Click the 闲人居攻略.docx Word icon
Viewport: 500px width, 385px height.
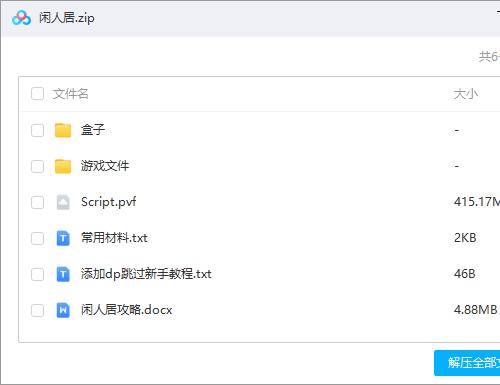[63, 310]
